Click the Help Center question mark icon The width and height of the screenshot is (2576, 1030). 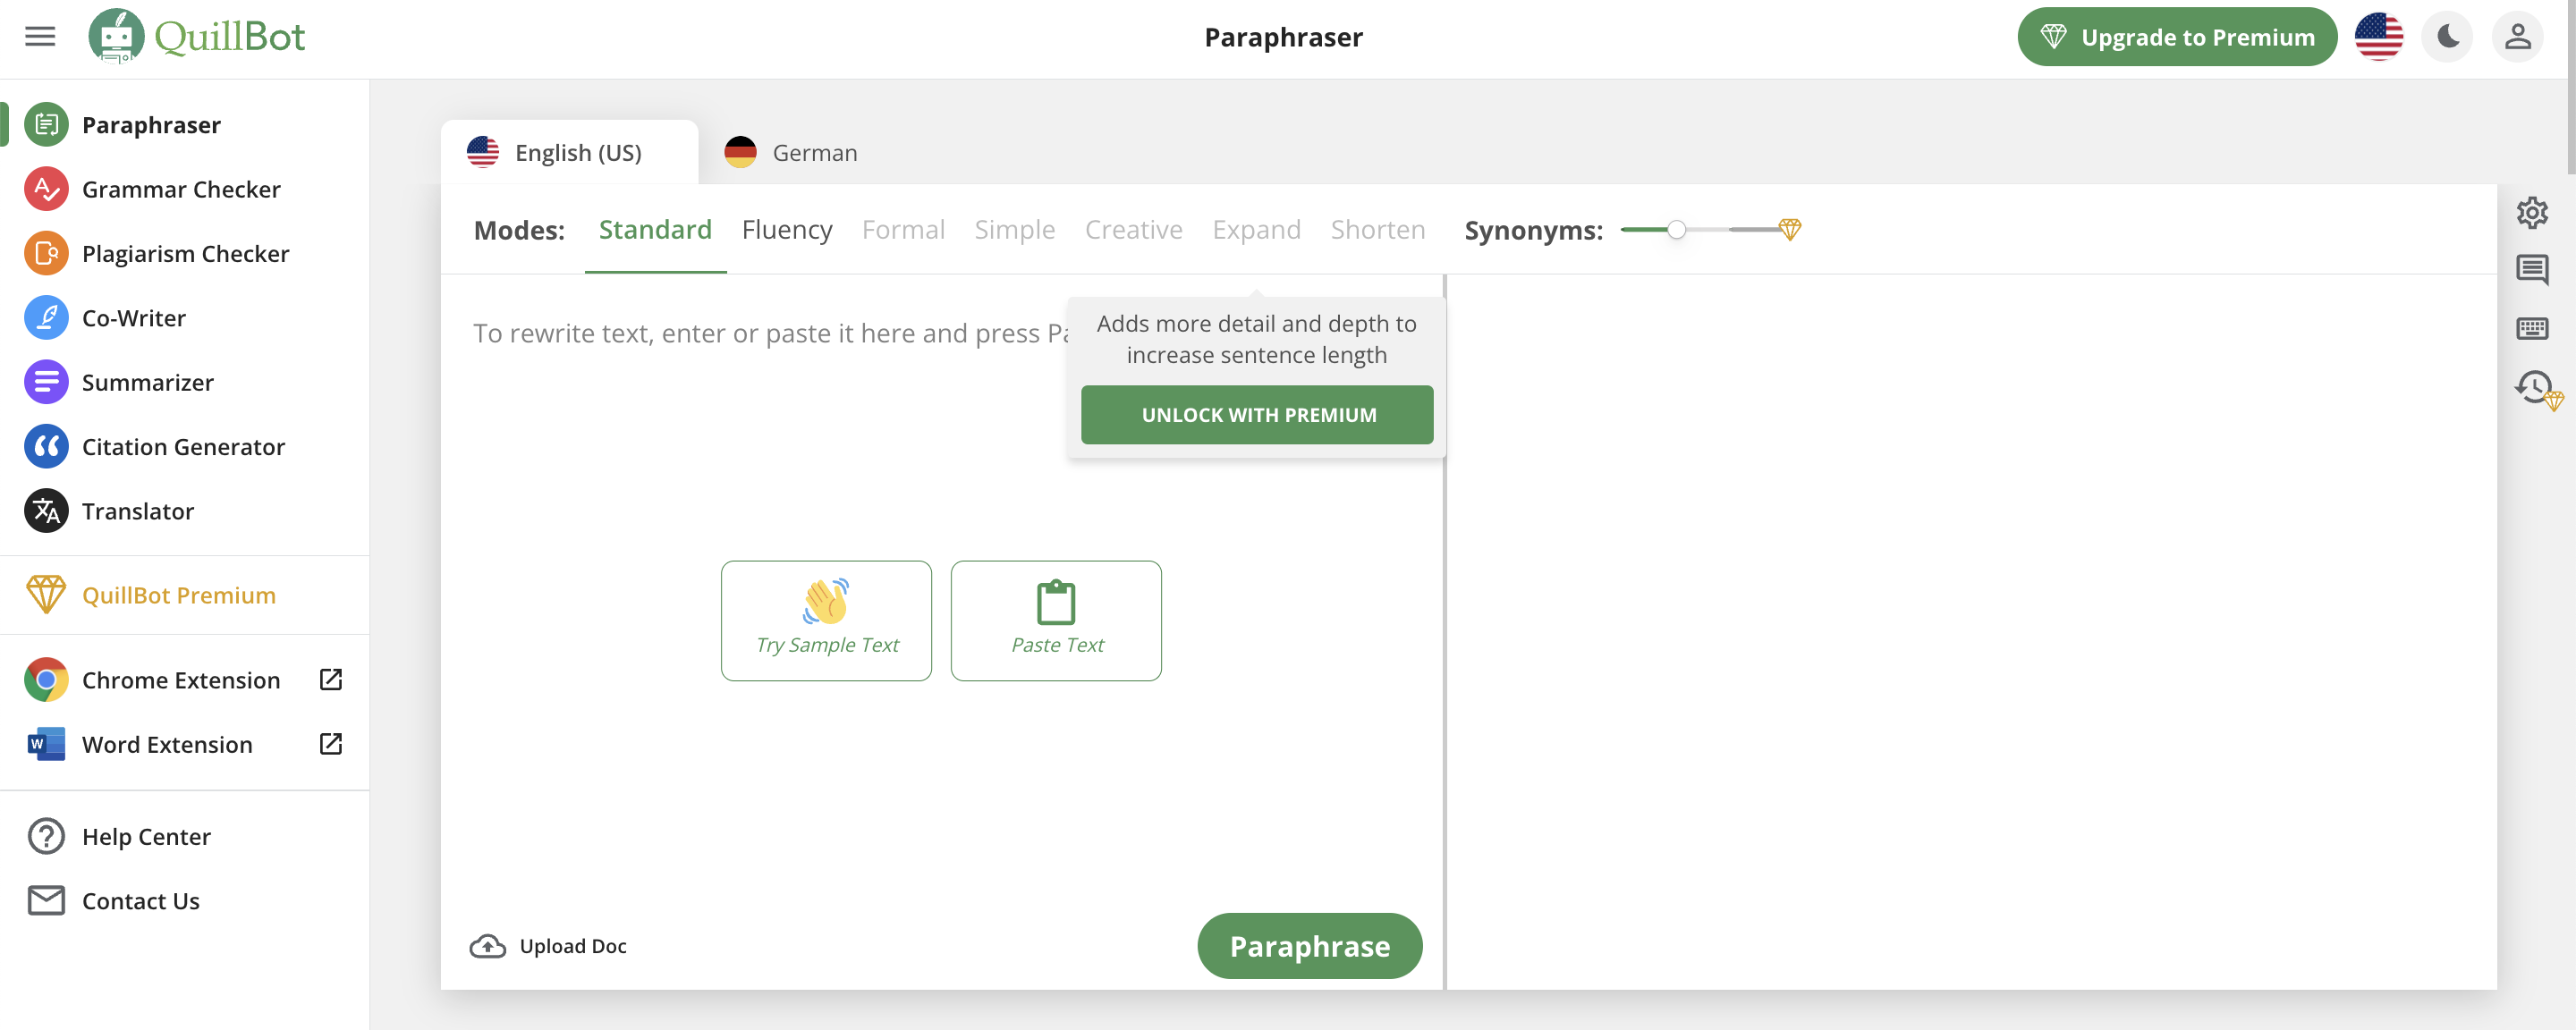tap(46, 836)
